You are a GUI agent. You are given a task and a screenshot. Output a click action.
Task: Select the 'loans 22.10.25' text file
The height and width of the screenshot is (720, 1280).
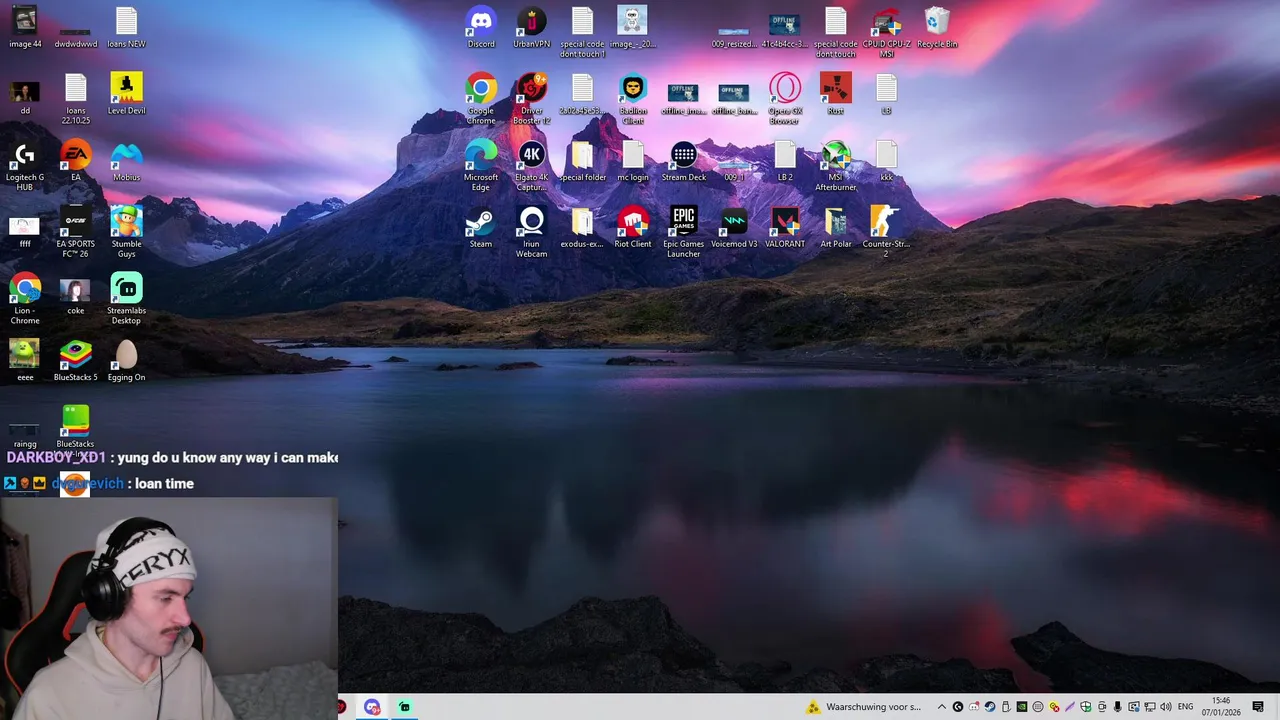[75, 99]
